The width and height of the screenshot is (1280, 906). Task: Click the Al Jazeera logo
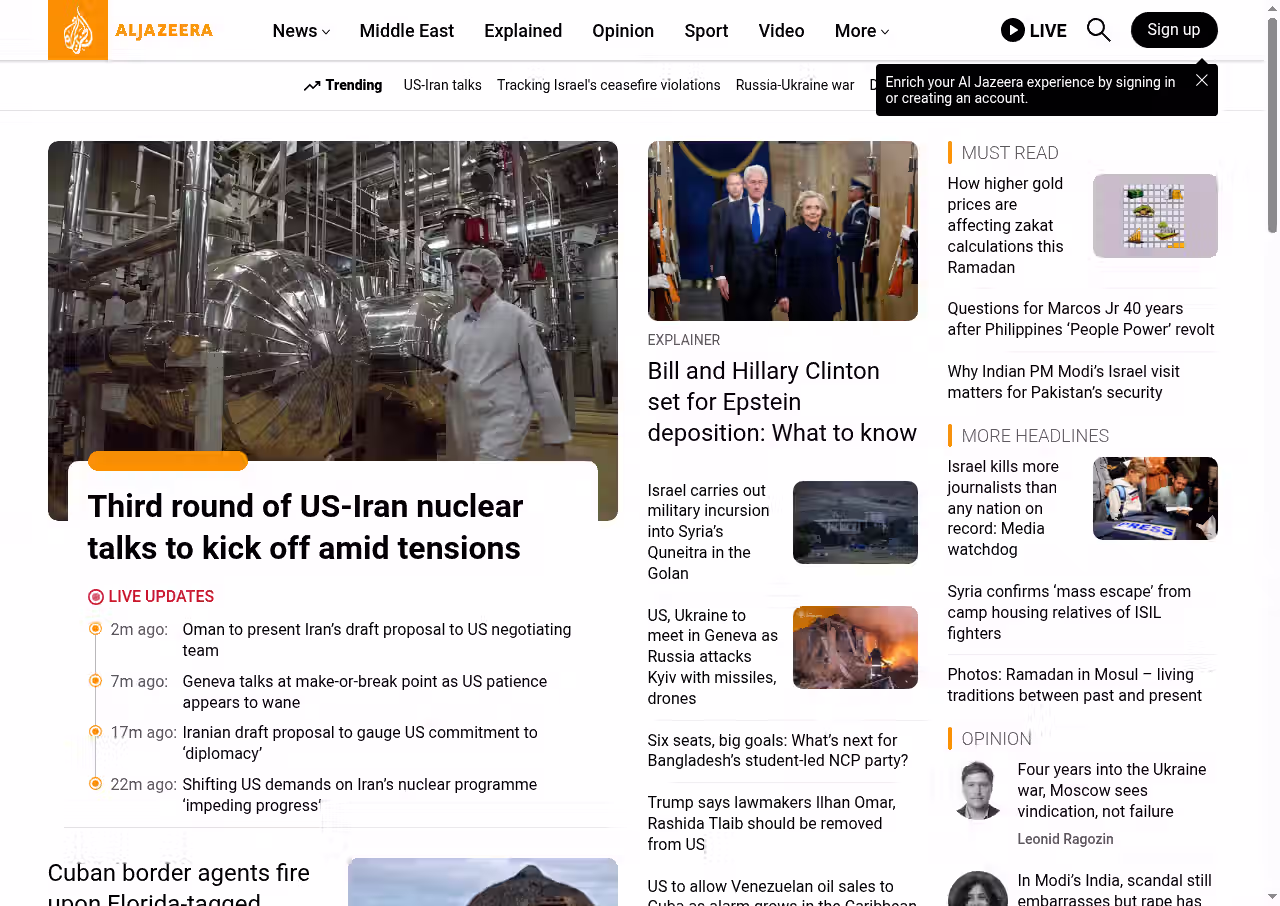click(x=130, y=30)
